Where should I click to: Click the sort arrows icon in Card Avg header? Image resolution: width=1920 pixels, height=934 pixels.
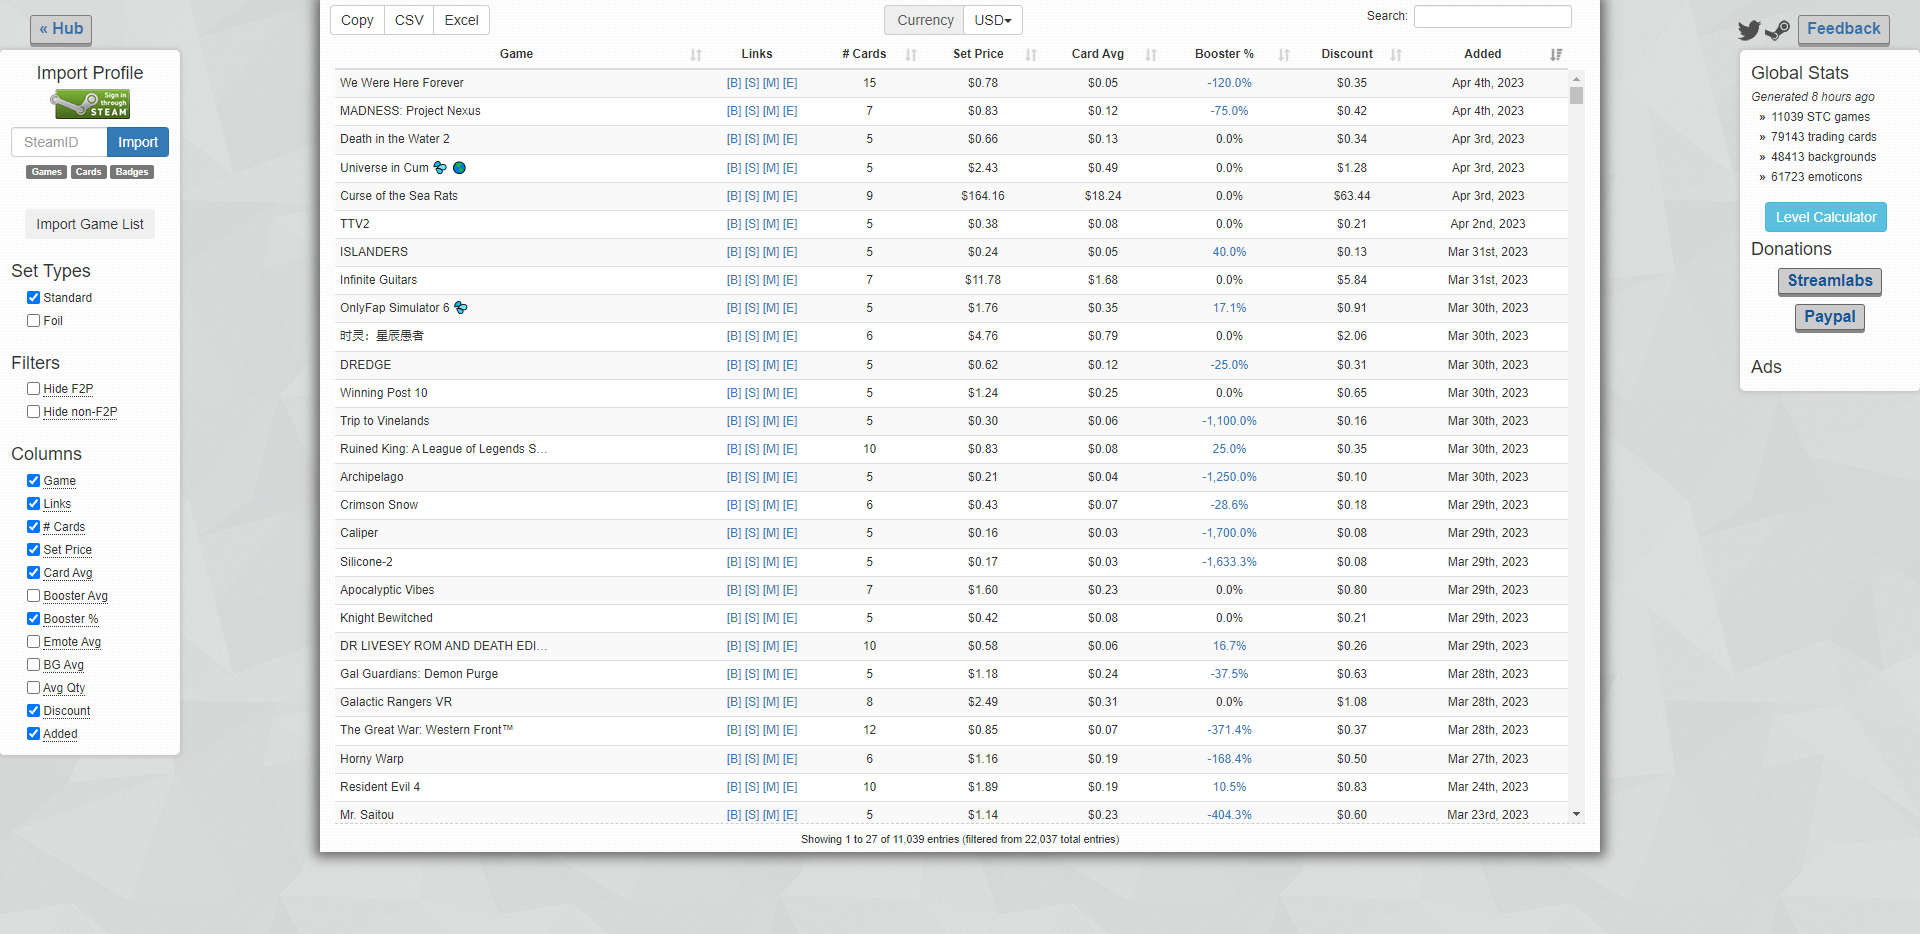[x=1151, y=55]
